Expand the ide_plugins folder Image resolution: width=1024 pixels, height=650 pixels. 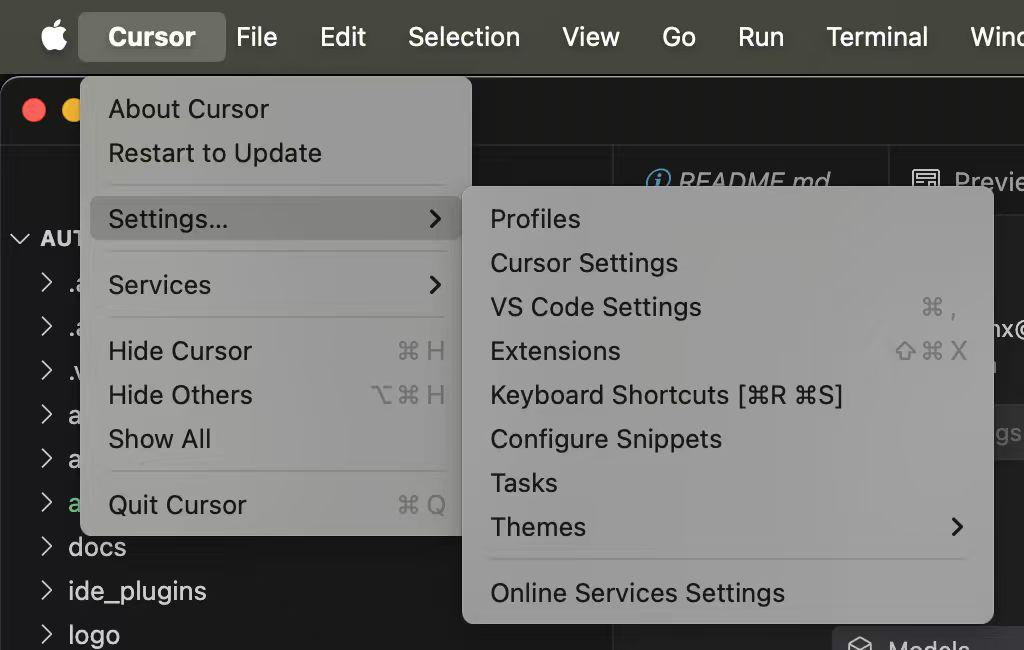coord(136,591)
